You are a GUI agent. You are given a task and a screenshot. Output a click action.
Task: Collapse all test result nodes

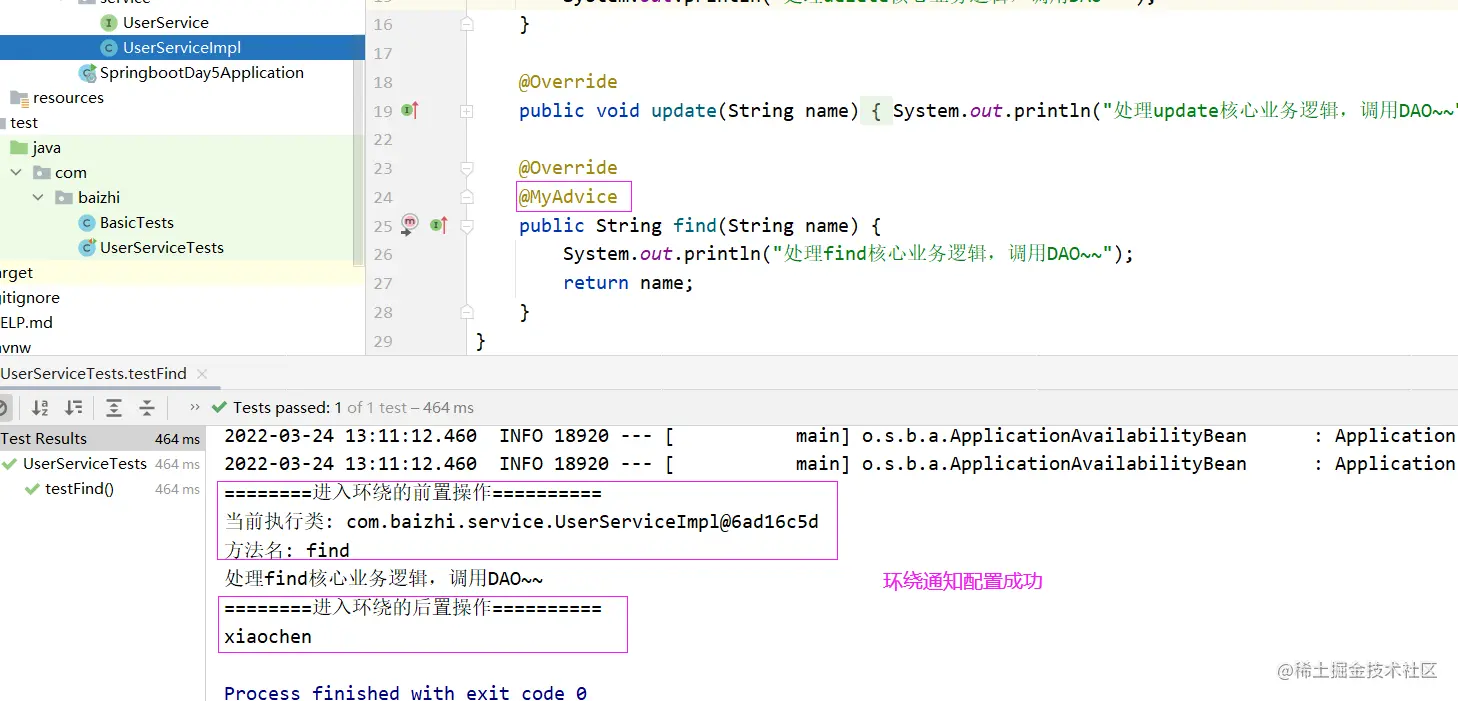click(147, 407)
